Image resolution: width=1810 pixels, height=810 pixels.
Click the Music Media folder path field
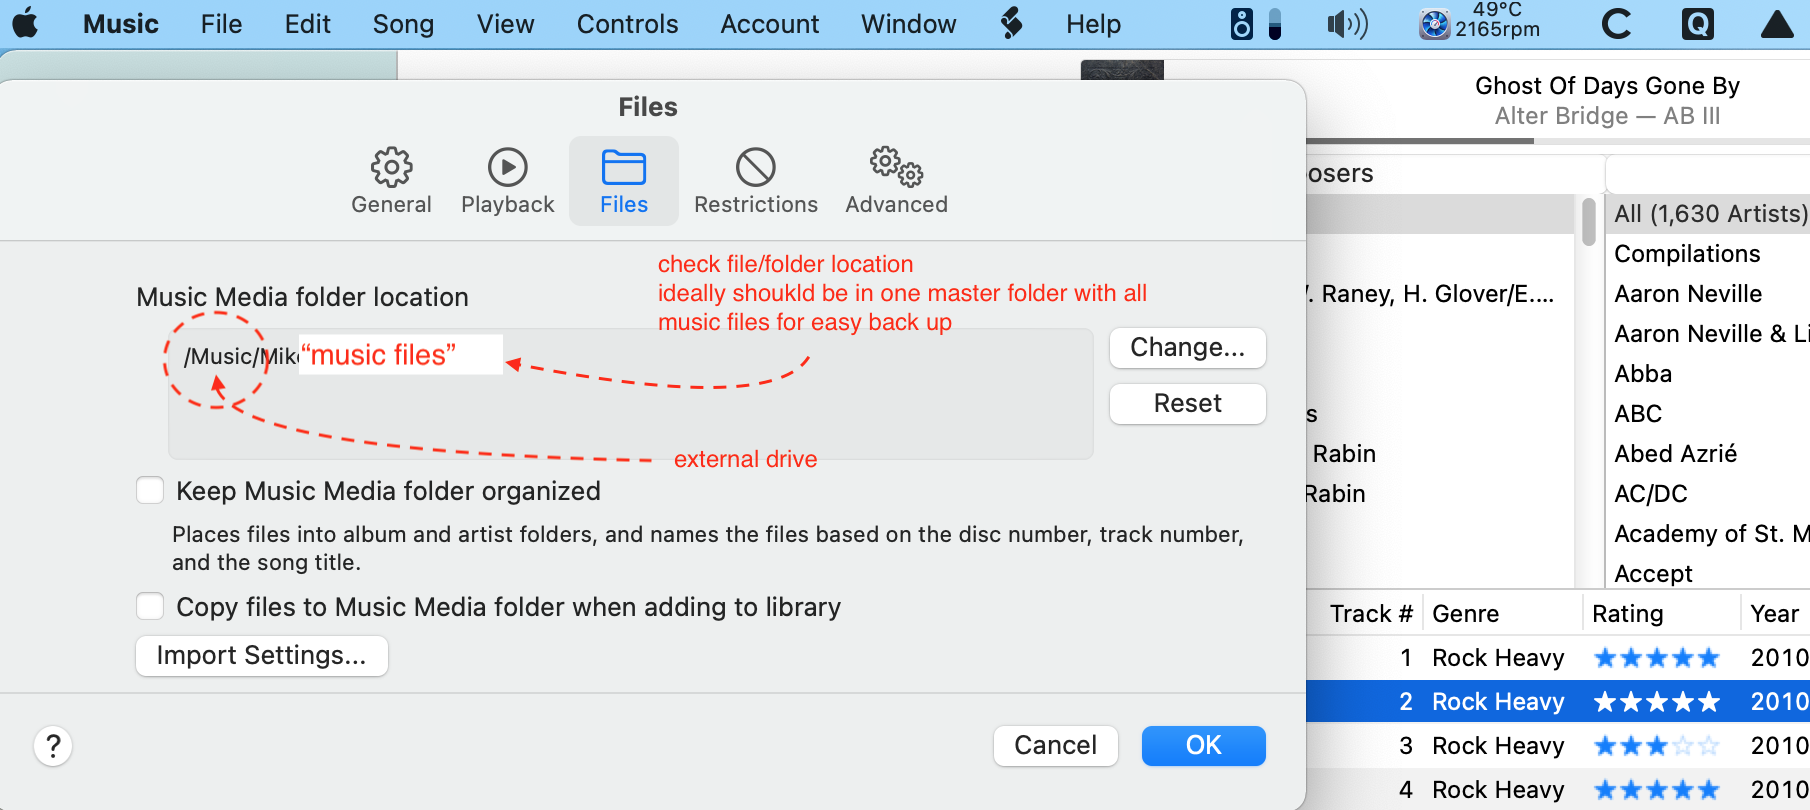(631, 394)
